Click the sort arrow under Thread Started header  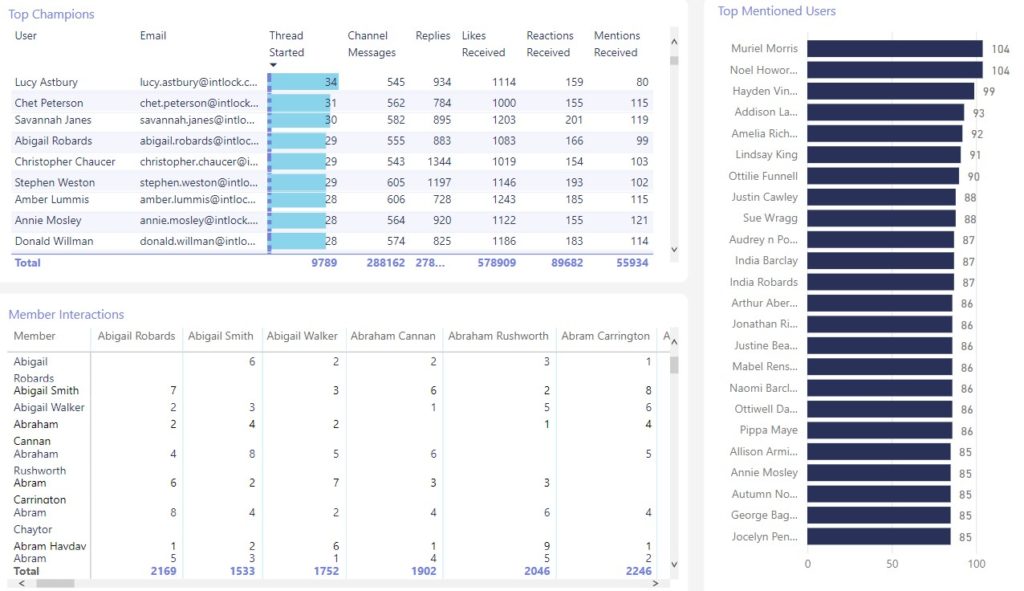click(271, 62)
